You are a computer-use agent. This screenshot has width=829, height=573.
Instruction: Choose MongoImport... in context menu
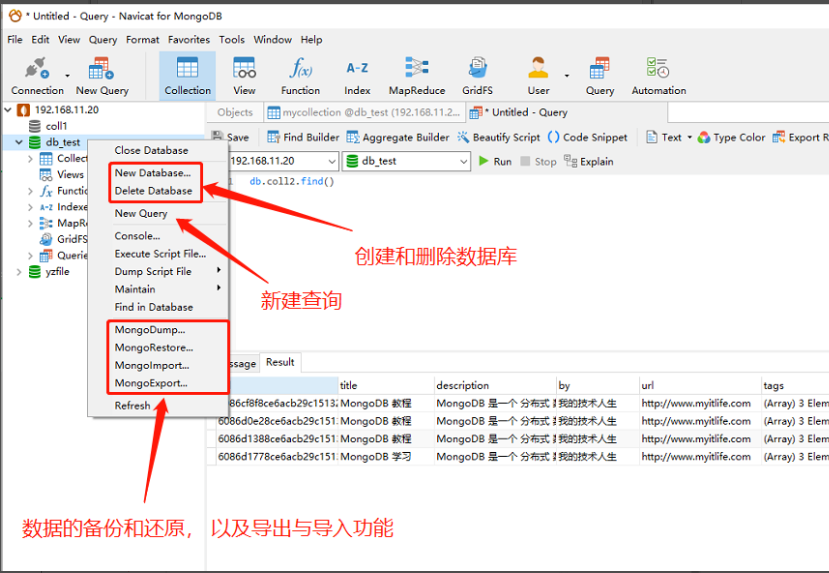pyautogui.click(x=152, y=366)
